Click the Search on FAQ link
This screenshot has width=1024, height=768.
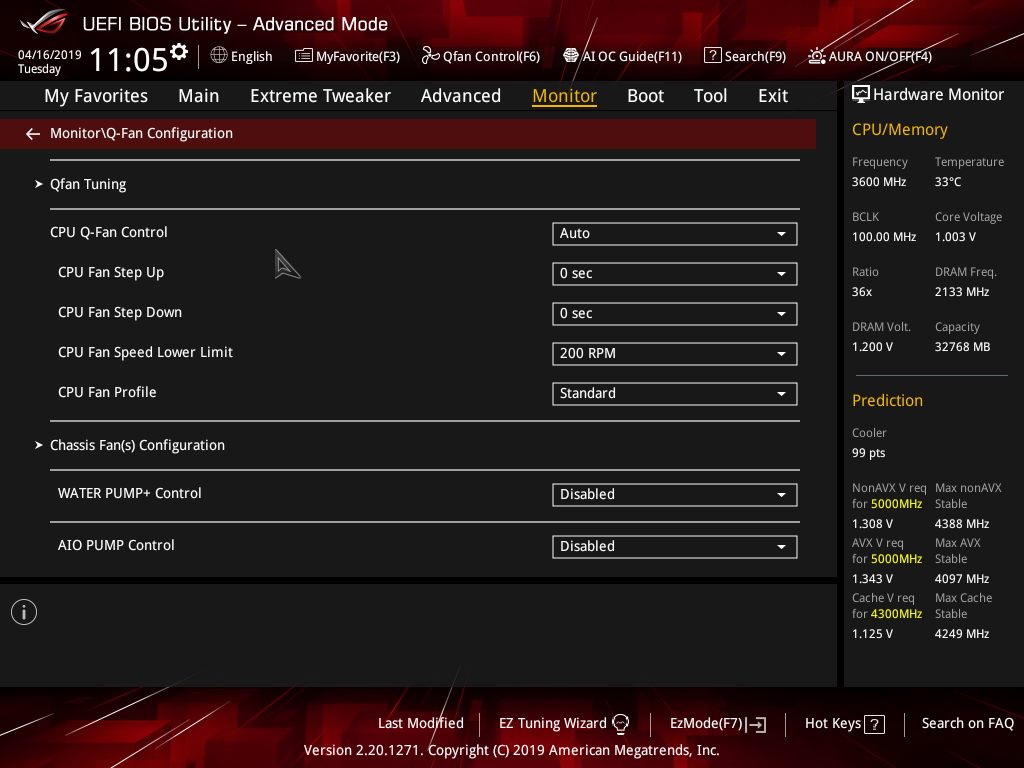pos(968,724)
